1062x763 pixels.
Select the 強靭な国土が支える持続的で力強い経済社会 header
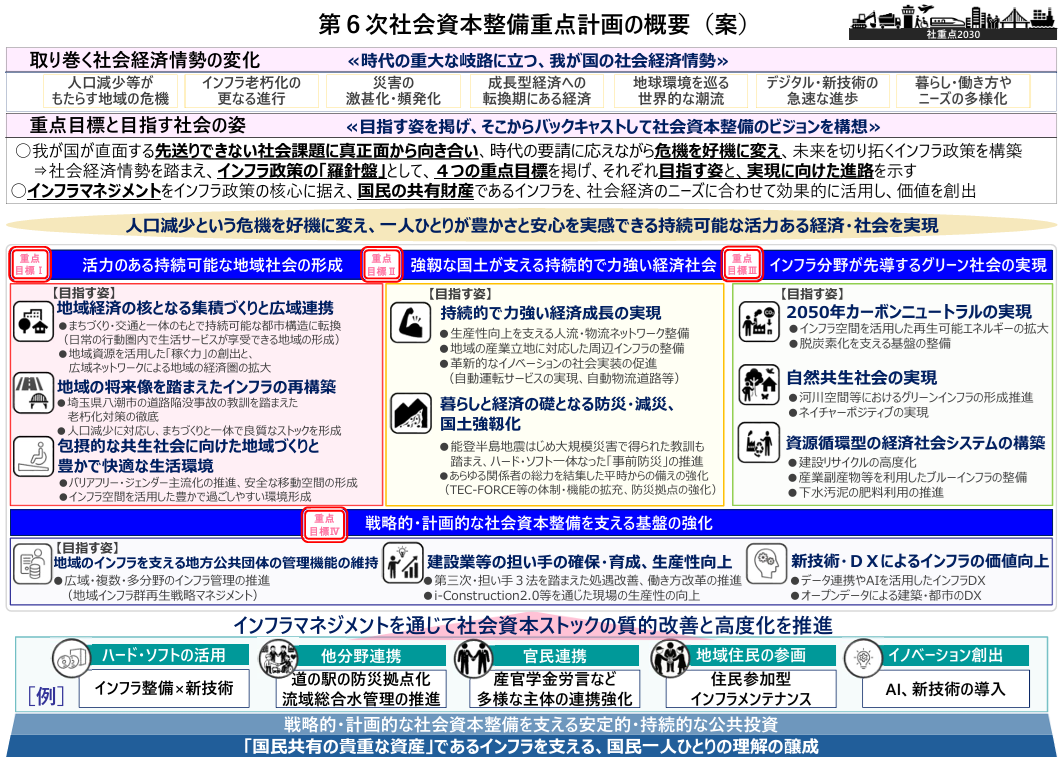coord(563,265)
